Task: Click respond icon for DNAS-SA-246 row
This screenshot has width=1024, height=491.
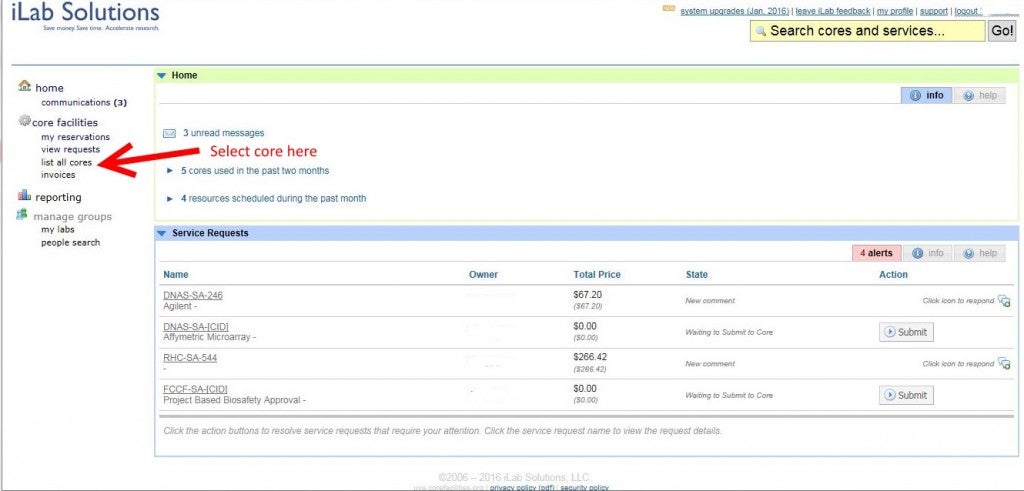Action: point(1004,300)
